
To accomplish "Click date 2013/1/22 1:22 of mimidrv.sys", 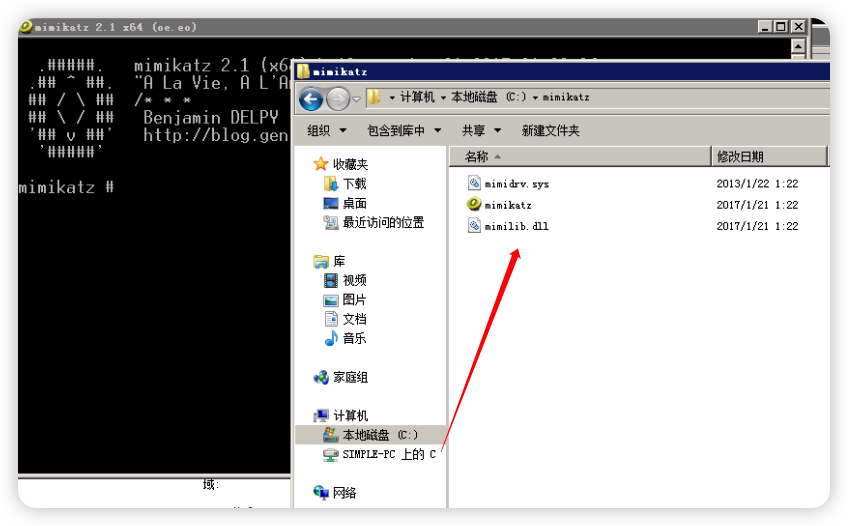I will (x=757, y=184).
